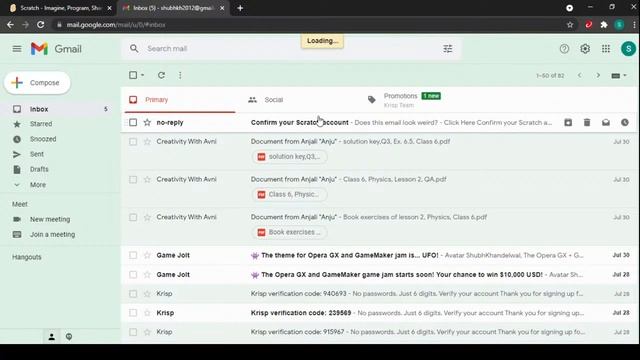Open the input tools dropdown
Image resolution: width=640 pixels, height=360 pixels.
(619, 76)
